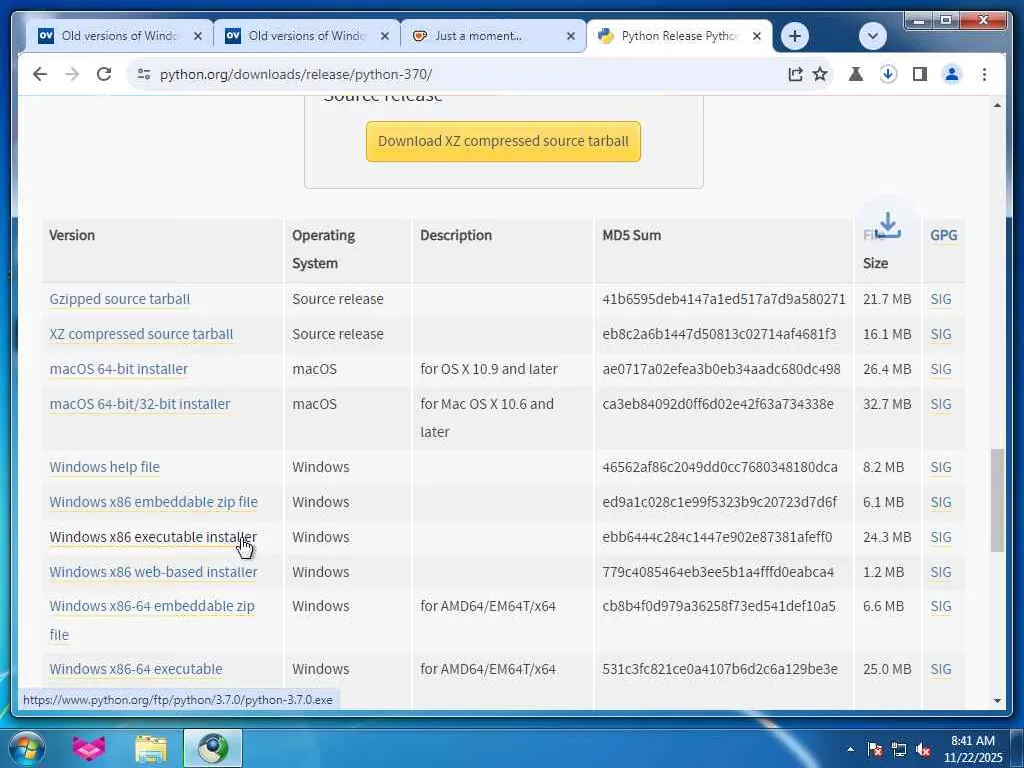Select MD5 sum 41b6595deb4147a1ed517a7d9a580271
This screenshot has width=1024, height=768.
724,299
